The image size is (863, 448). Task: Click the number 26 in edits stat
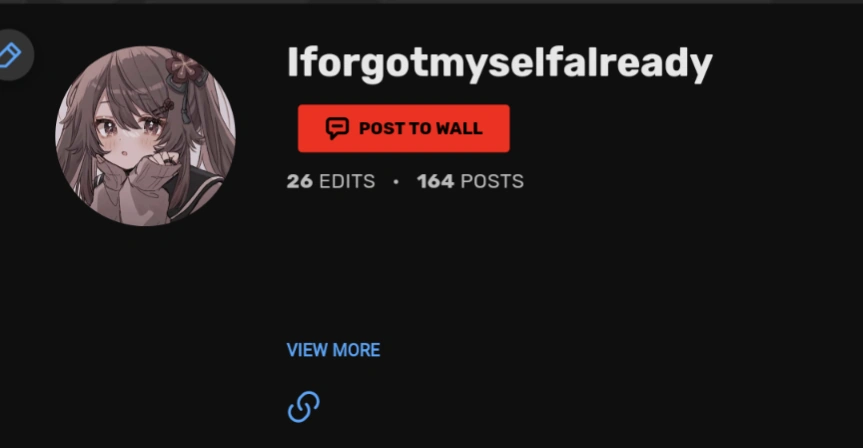pyautogui.click(x=299, y=181)
